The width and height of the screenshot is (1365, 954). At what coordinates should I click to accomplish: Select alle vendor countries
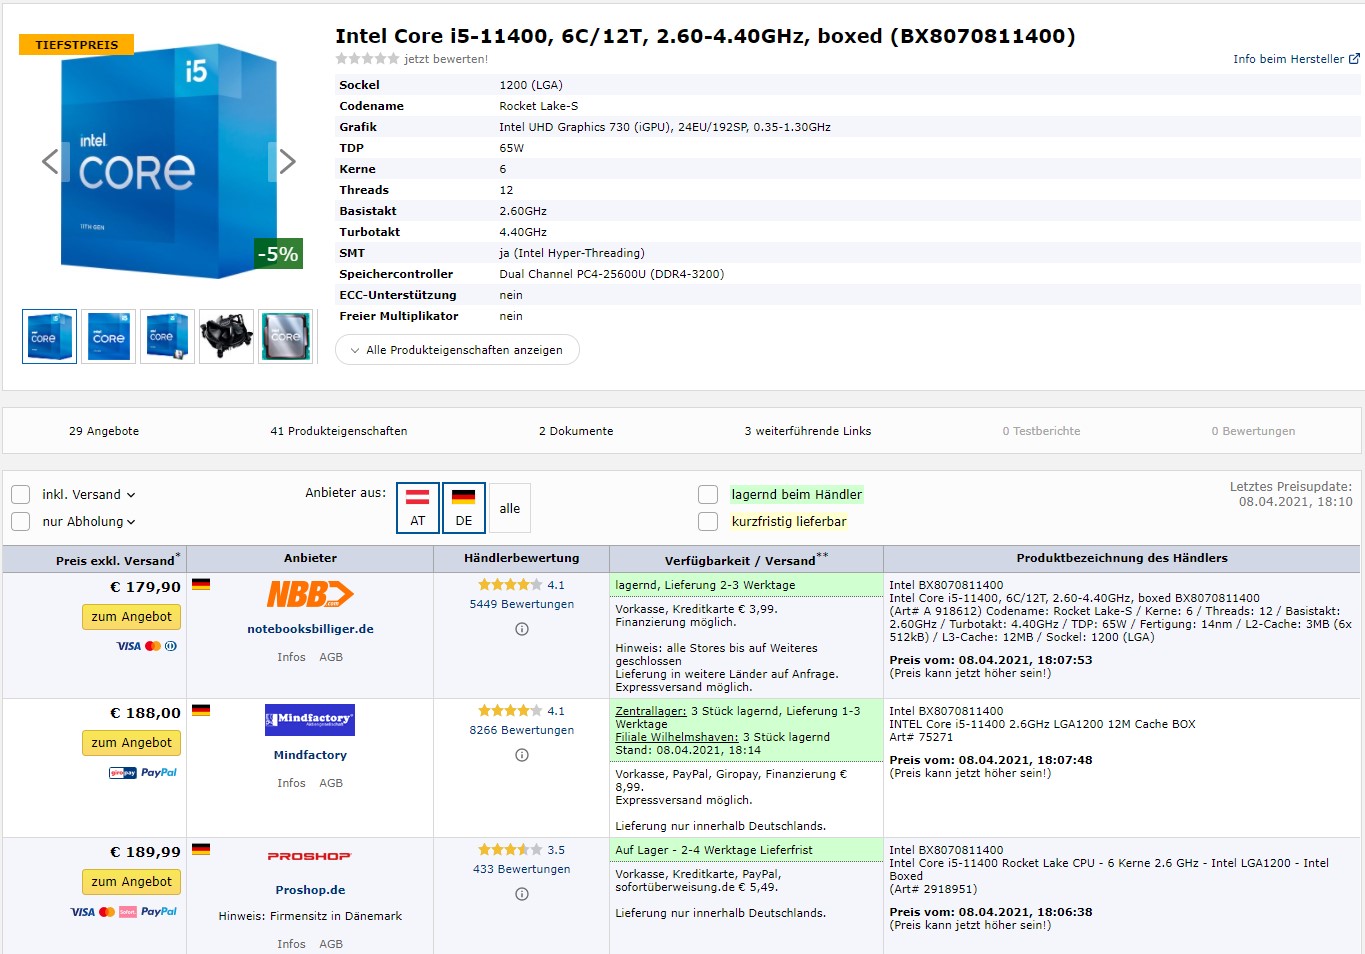click(510, 508)
